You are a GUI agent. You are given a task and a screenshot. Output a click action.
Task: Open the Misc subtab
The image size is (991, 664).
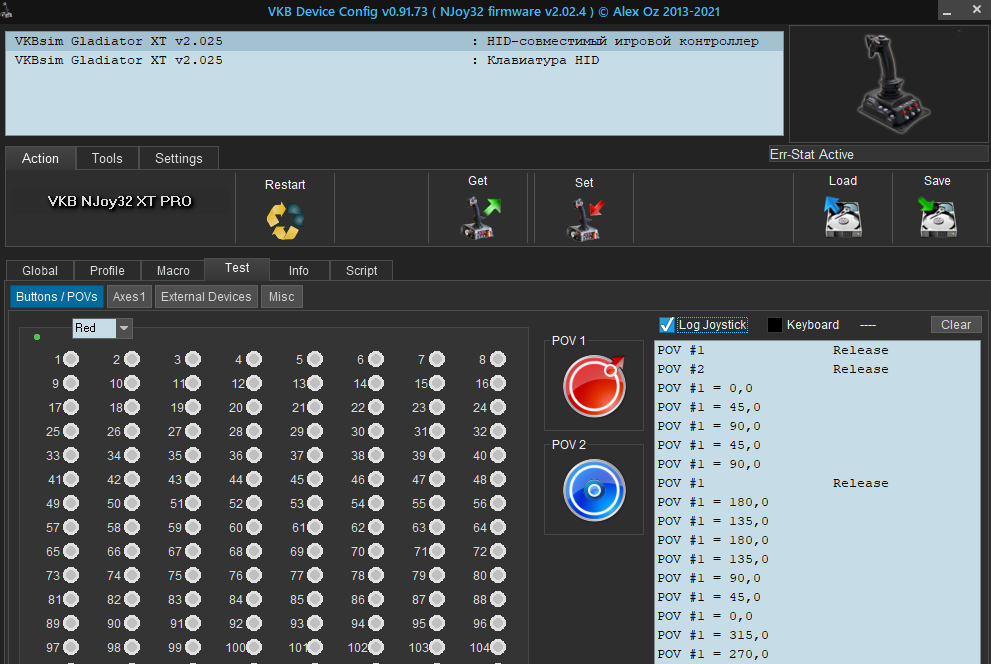[282, 297]
